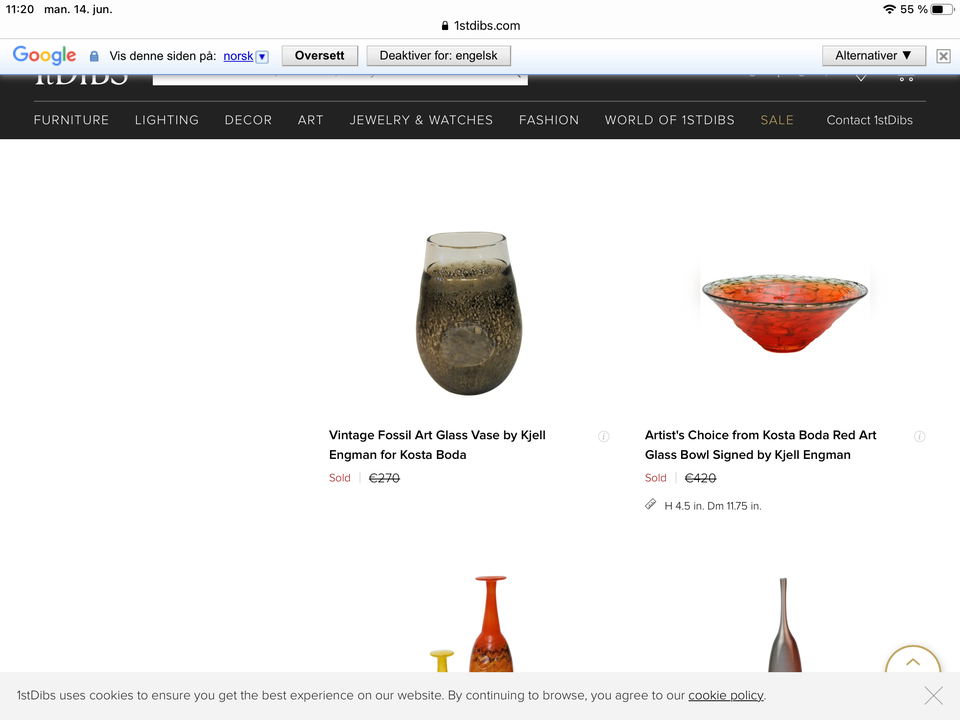Click Sold label under Red Bowl

pos(656,478)
